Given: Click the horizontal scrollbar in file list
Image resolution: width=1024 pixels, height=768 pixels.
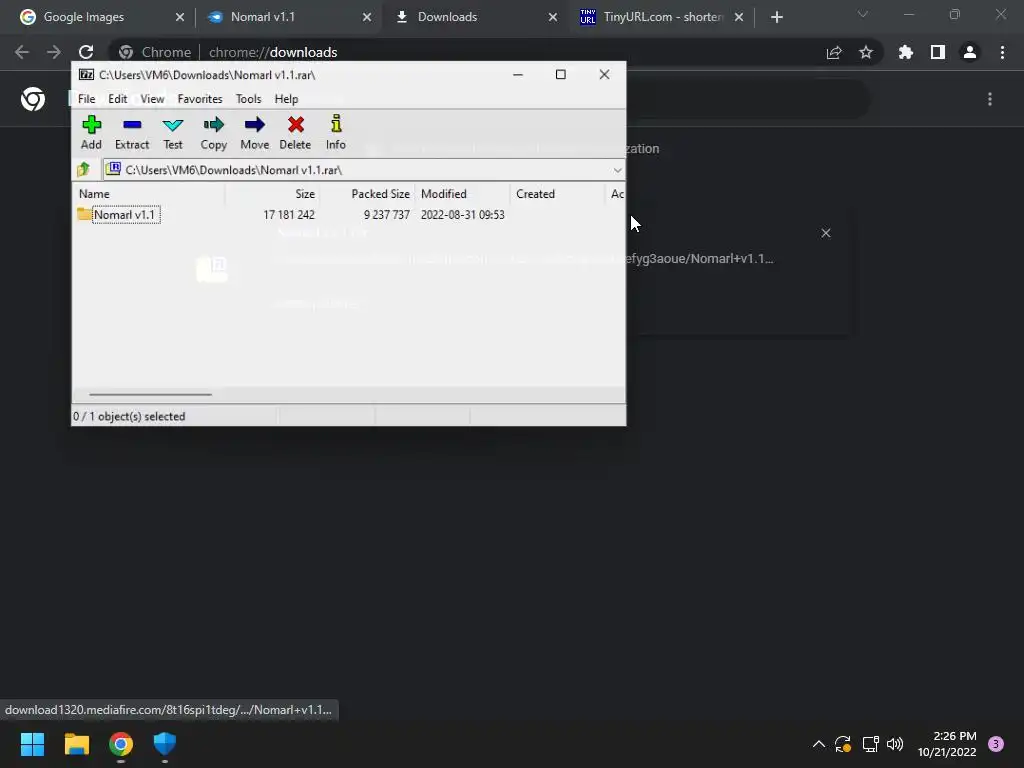Looking at the screenshot, I should point(151,394).
